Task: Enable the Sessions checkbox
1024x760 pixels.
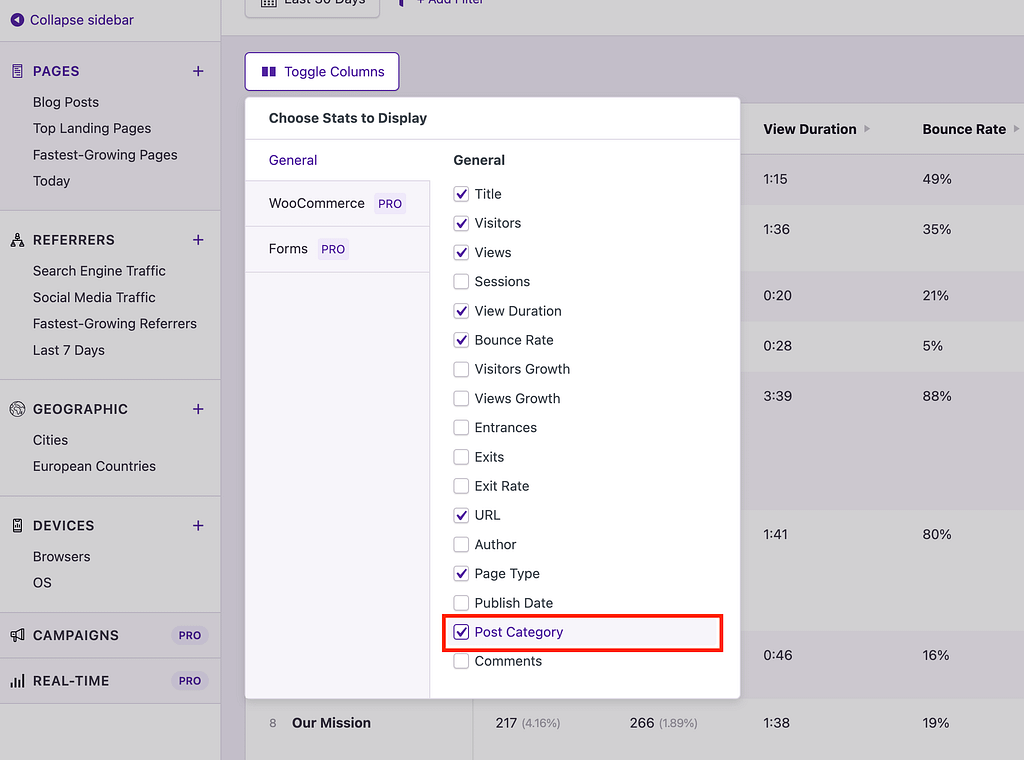Action: (x=461, y=281)
